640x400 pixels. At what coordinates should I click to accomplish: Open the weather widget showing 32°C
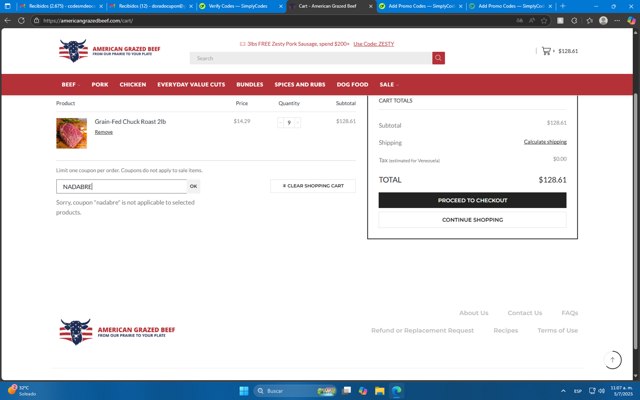(22, 391)
